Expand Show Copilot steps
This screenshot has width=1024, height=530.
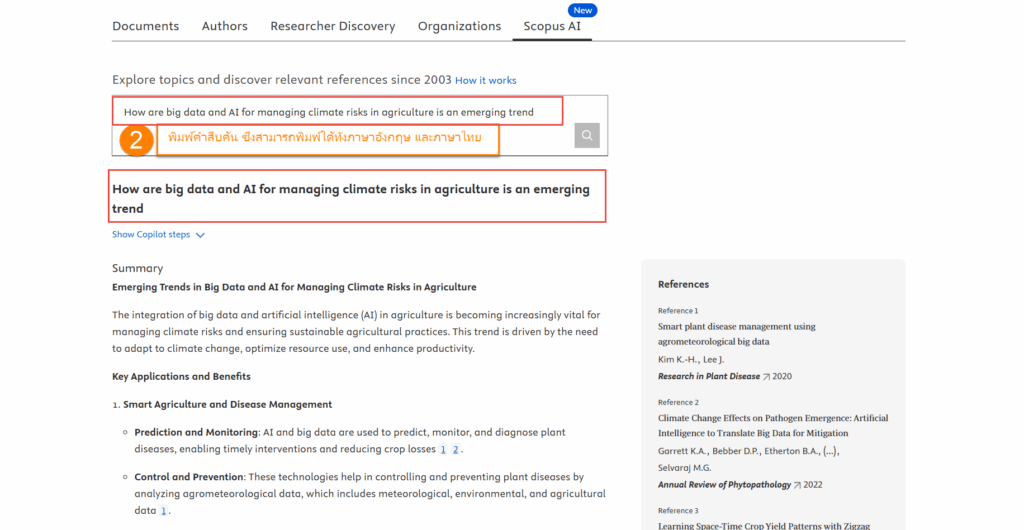point(158,235)
